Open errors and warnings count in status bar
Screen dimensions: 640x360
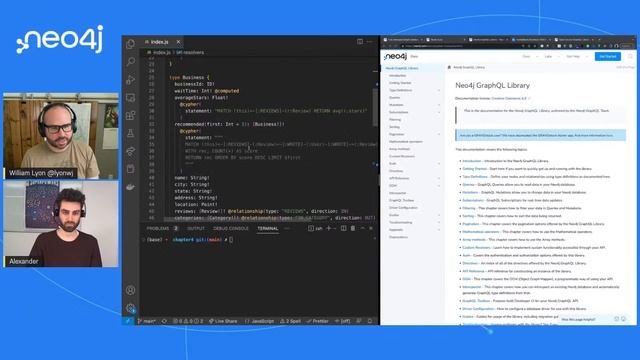click(188, 321)
